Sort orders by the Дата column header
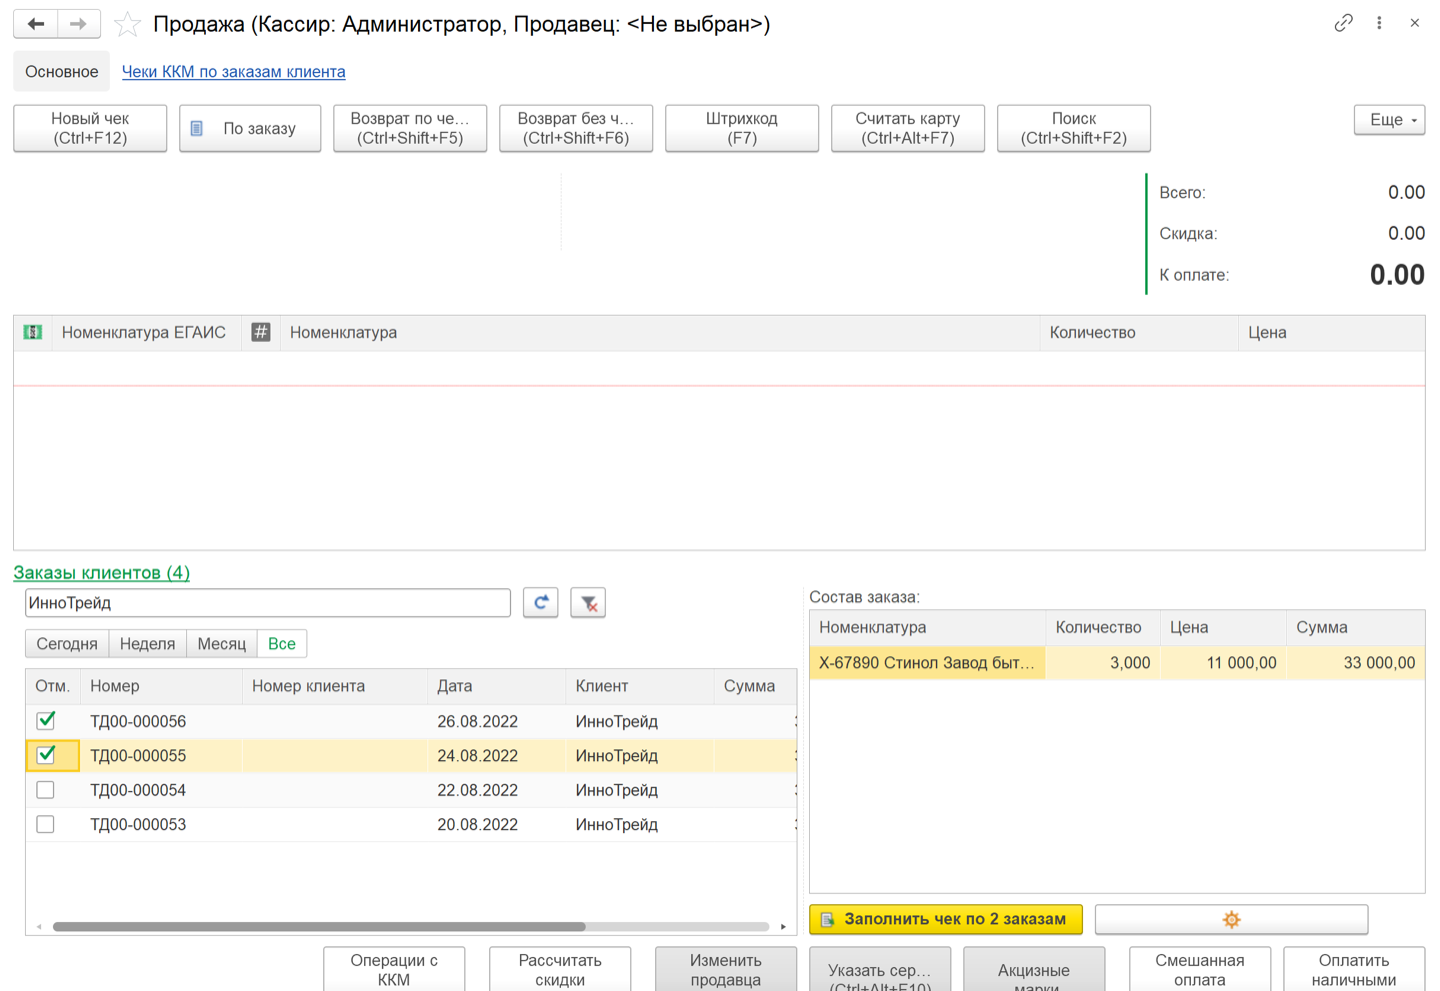 [496, 686]
